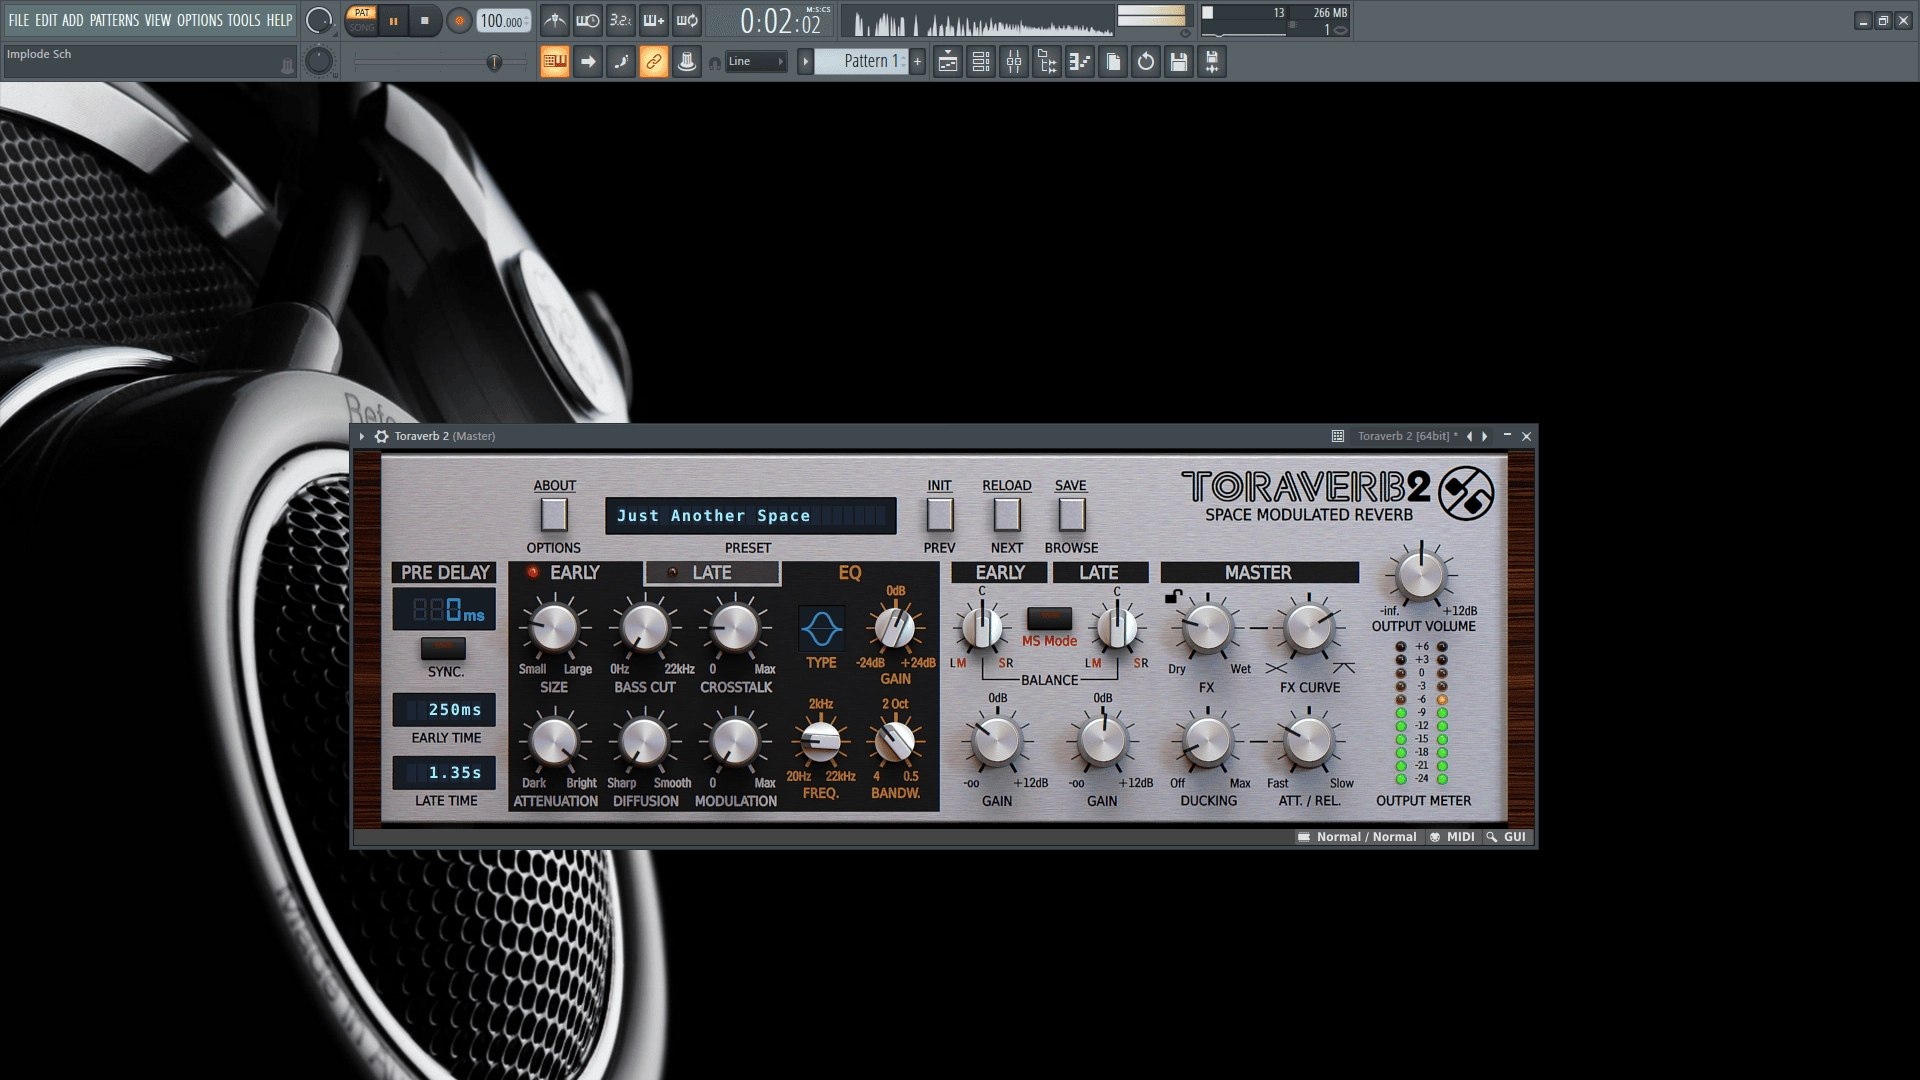Open the Pattern 1 selector
The image size is (1920, 1080).
[x=861, y=62]
